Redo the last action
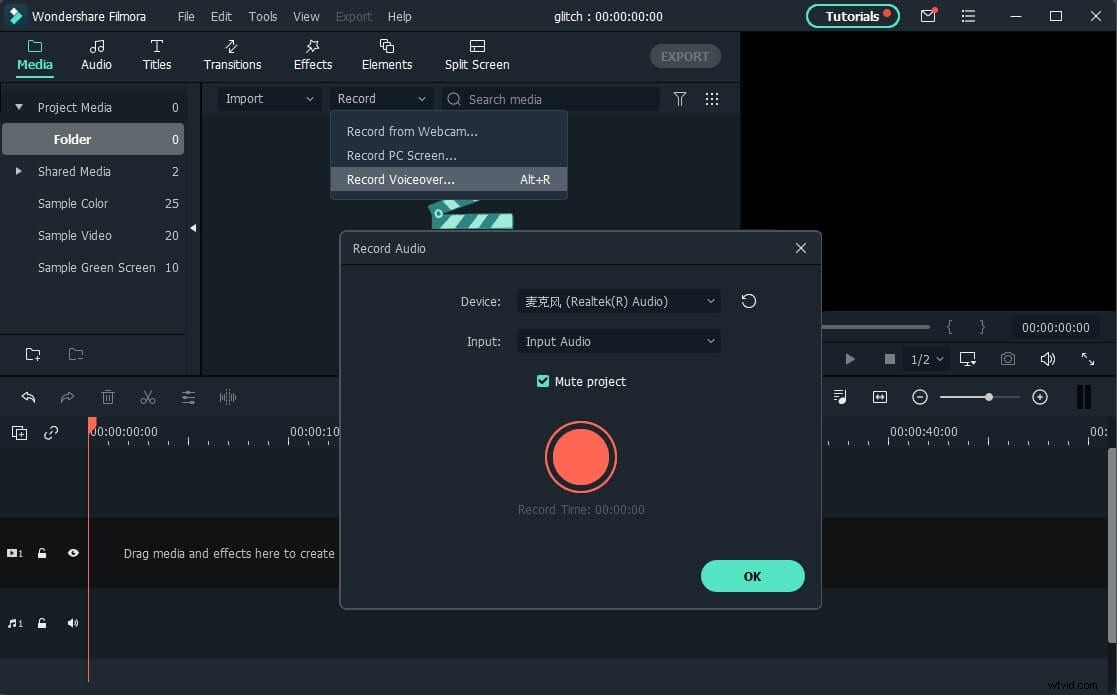 tap(68, 397)
